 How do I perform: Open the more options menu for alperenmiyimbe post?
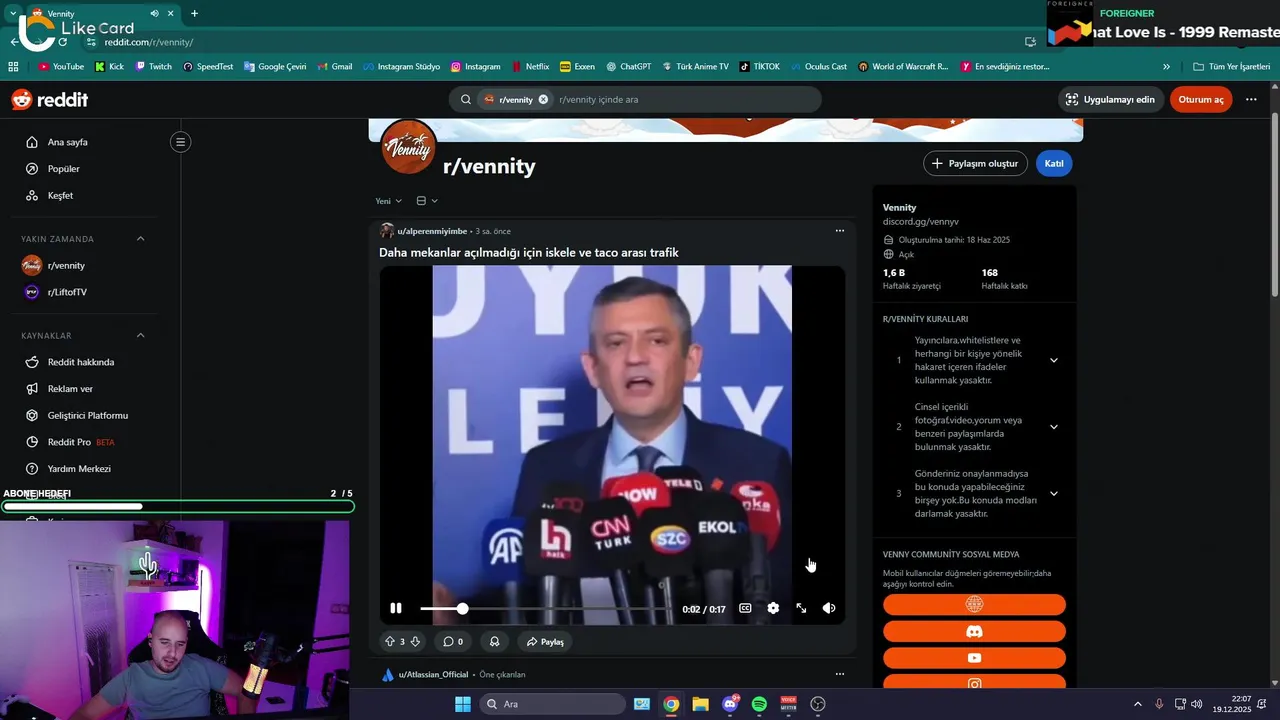coord(840,231)
